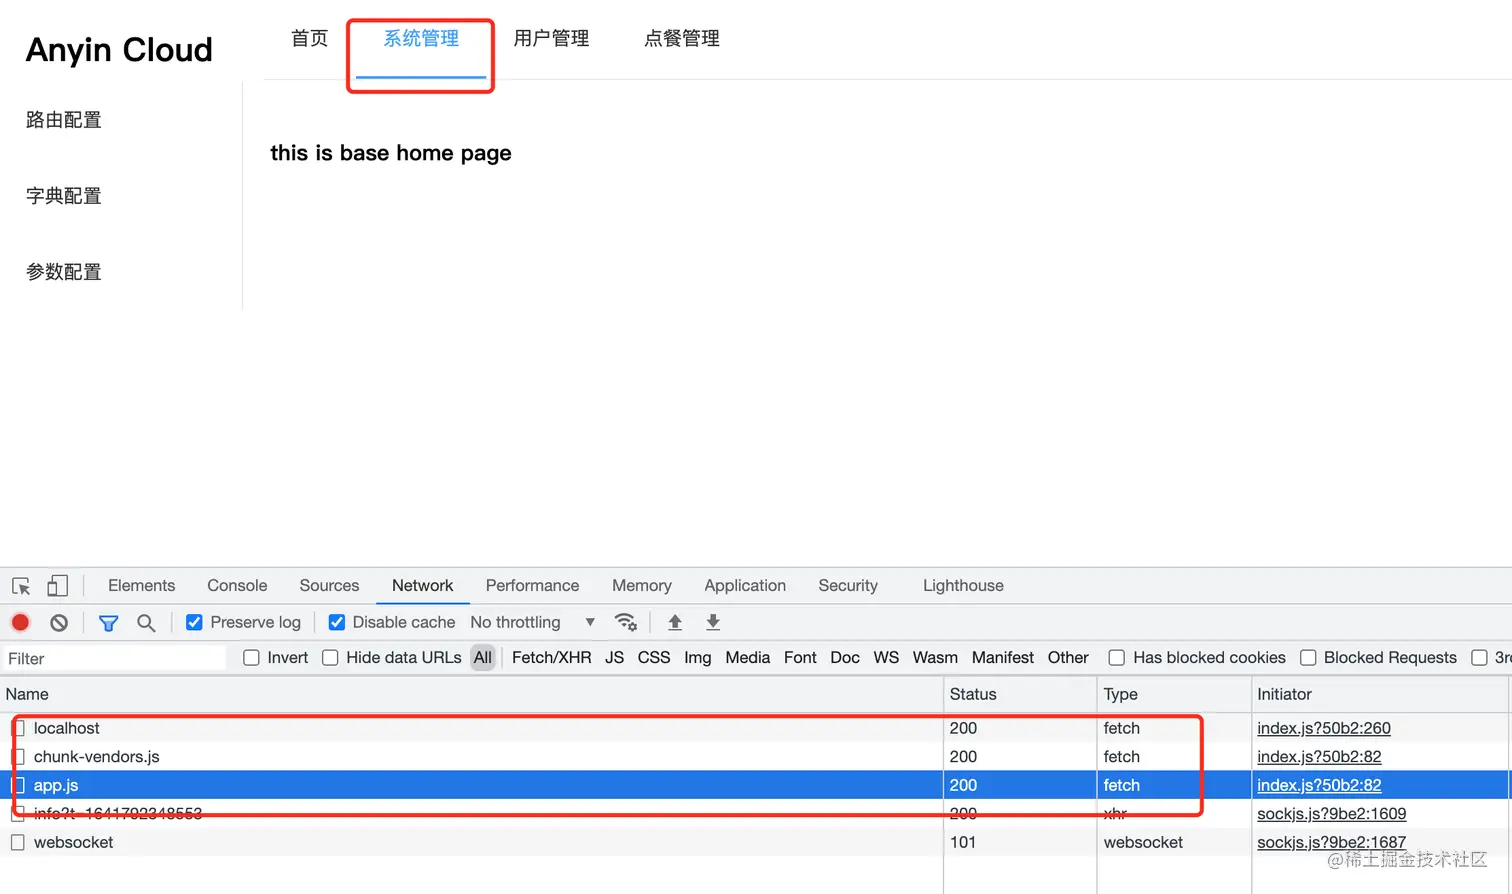Image resolution: width=1512 pixels, height=894 pixels.
Task: Filter requests by JS type
Action: 614,657
